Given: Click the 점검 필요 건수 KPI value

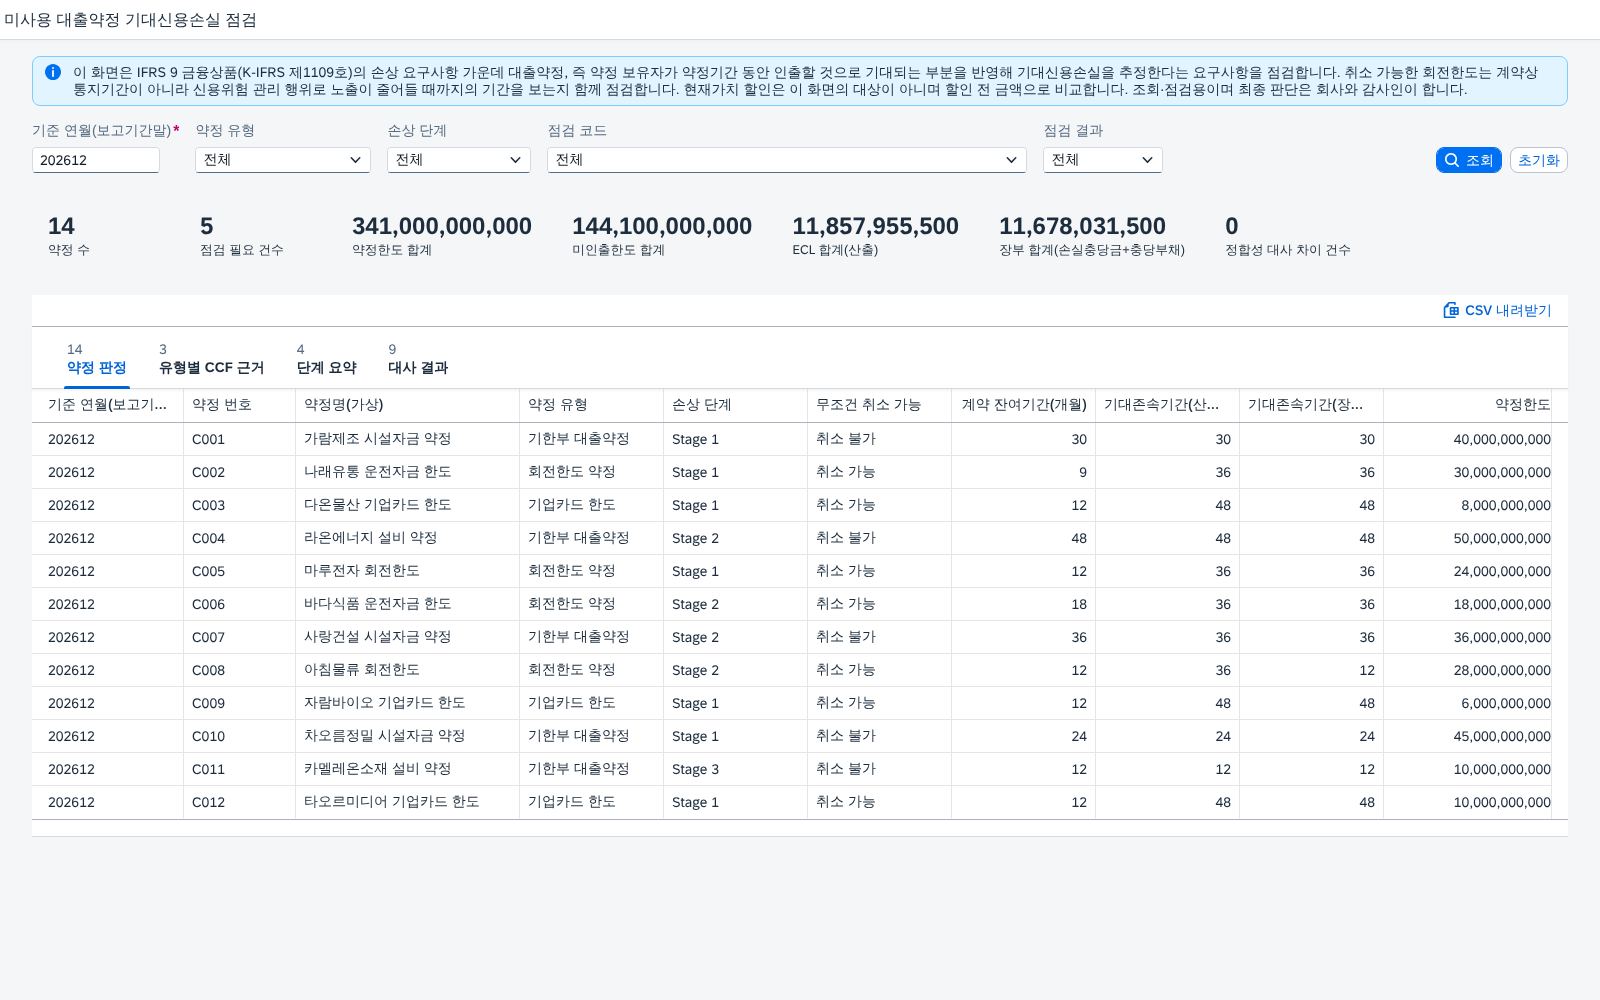Looking at the screenshot, I should [x=207, y=226].
